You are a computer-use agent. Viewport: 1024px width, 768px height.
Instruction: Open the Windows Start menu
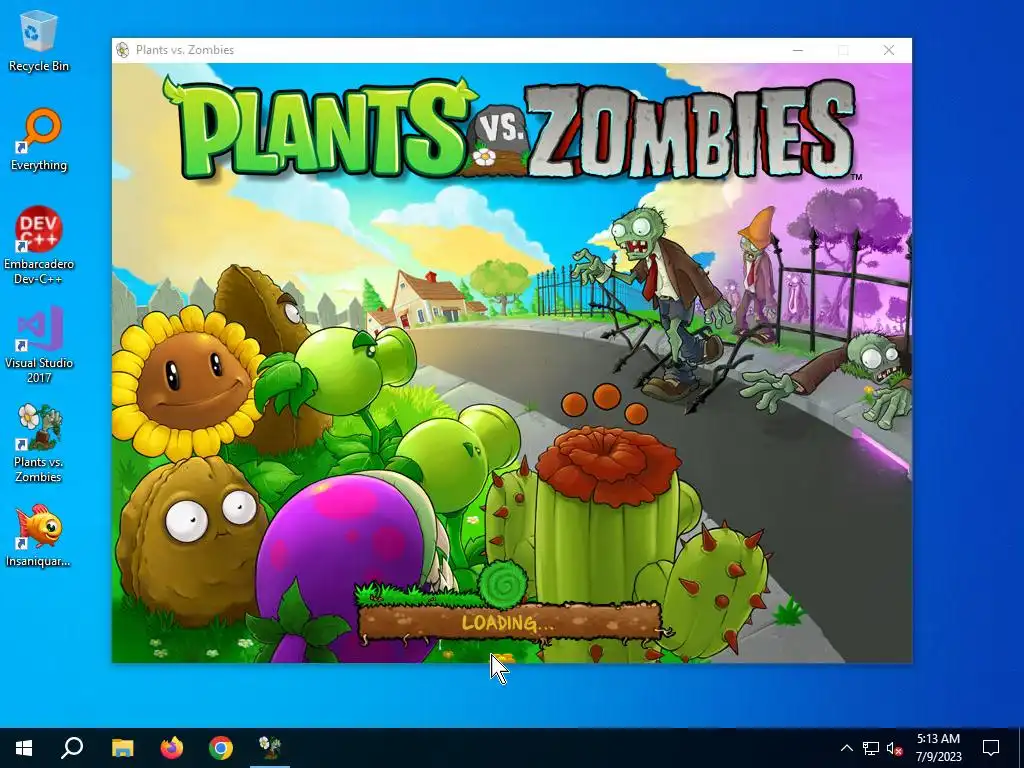(x=24, y=748)
